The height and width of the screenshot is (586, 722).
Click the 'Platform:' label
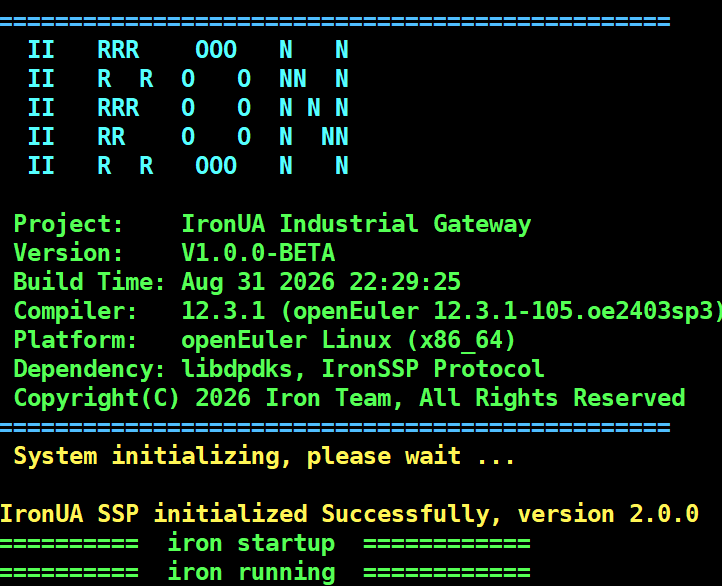(x=76, y=340)
